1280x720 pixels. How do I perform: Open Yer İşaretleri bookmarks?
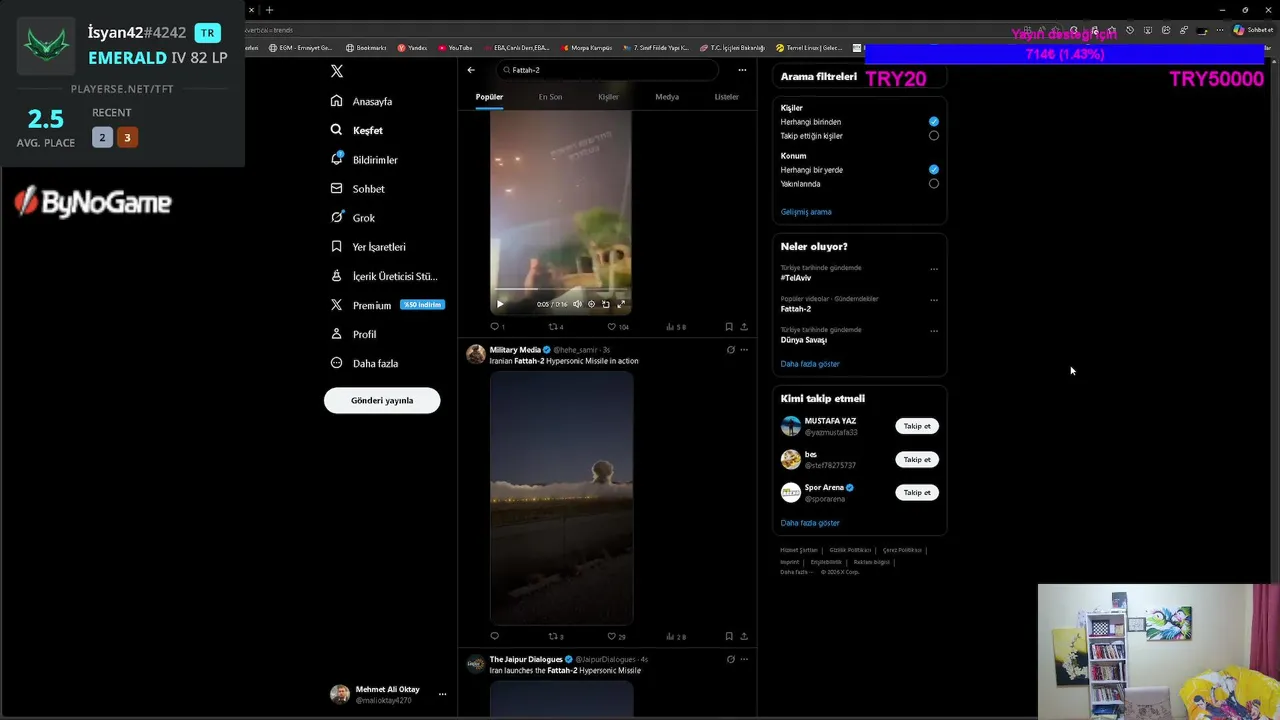[x=368, y=246]
